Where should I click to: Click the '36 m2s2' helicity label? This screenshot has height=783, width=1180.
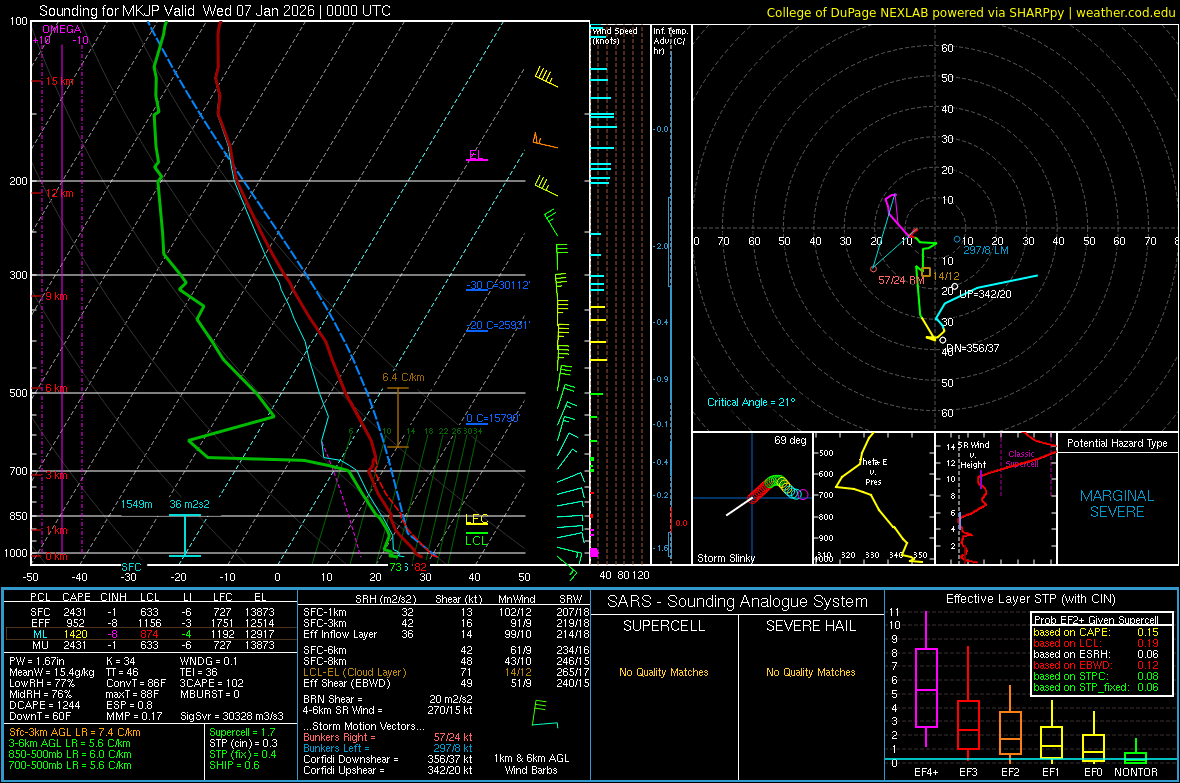190,504
